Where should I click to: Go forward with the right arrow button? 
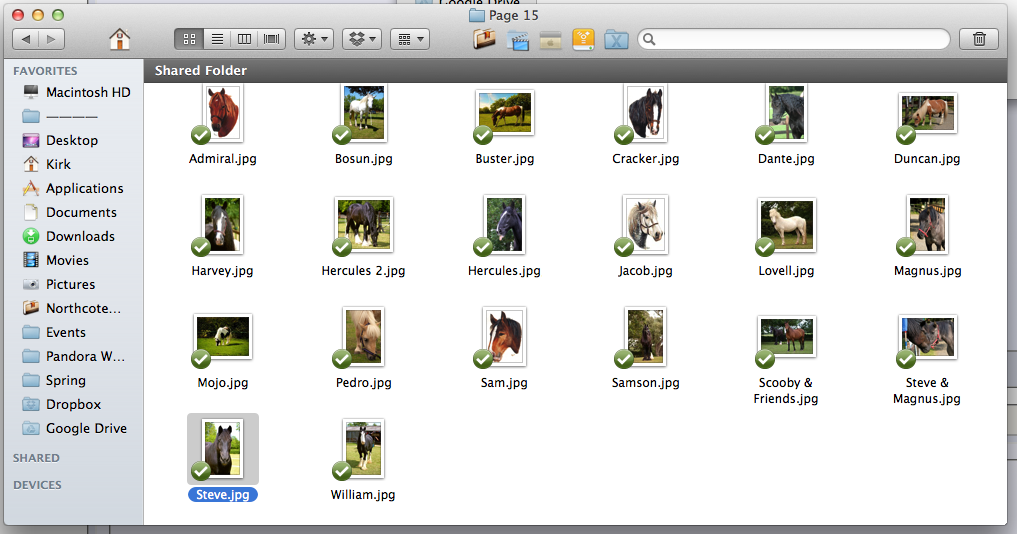(x=51, y=40)
